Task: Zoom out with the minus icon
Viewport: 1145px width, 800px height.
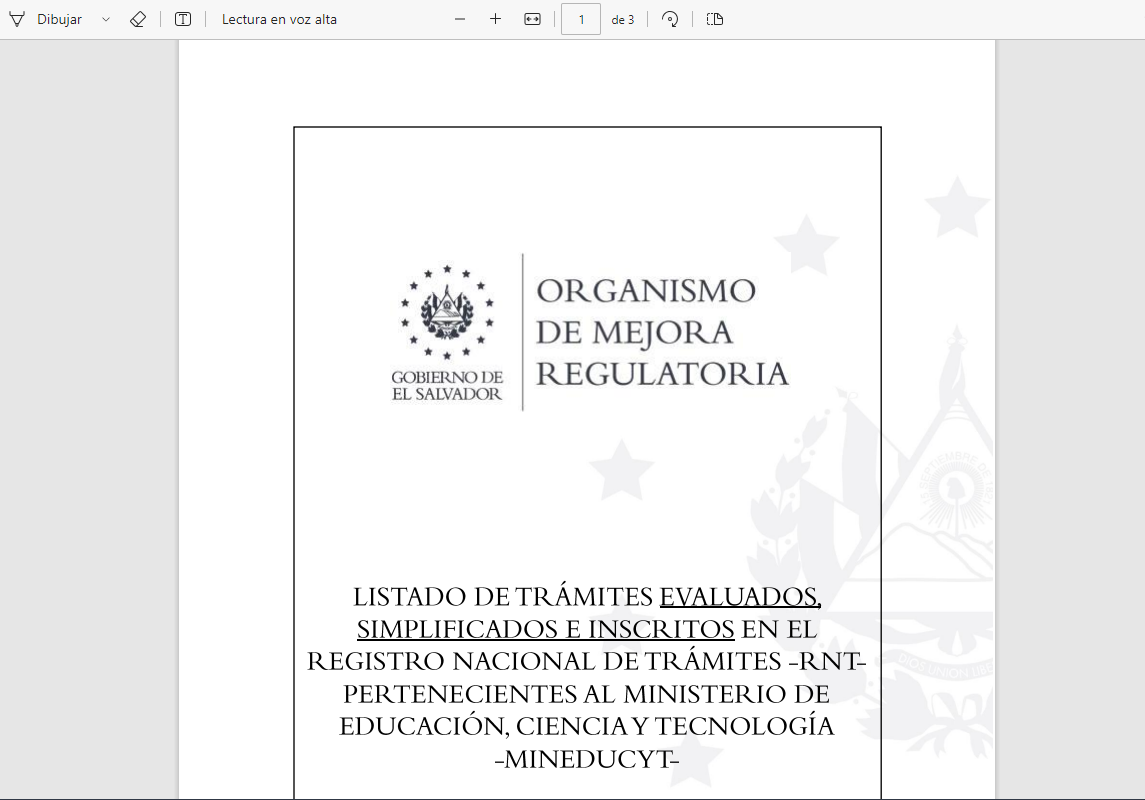Action: (x=460, y=20)
